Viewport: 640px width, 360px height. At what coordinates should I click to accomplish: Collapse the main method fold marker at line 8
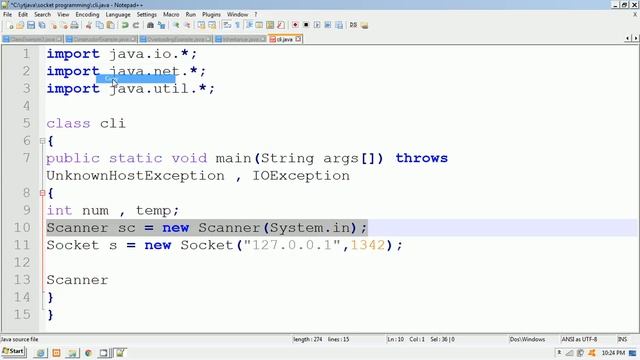coord(42,193)
